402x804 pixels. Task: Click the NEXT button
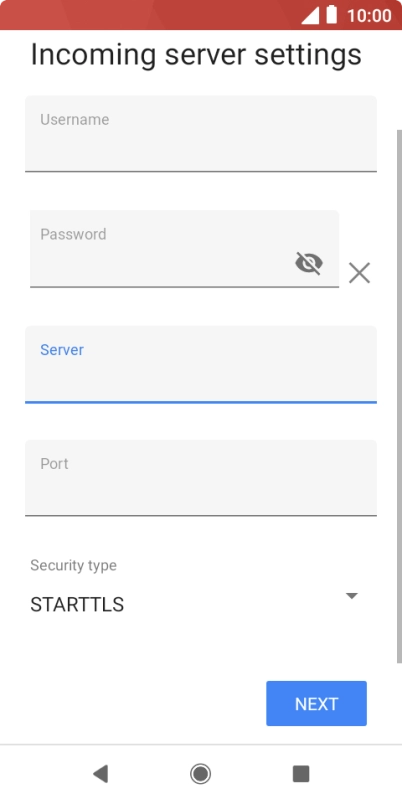coord(316,704)
